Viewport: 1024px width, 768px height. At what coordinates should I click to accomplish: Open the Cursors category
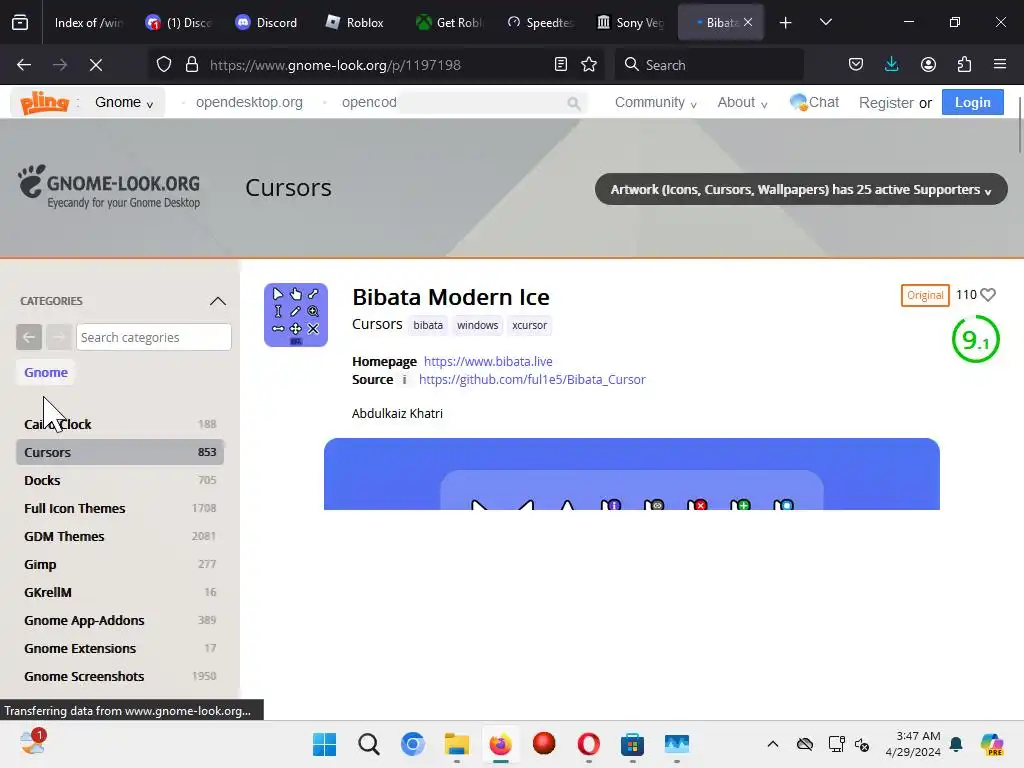[120, 452]
